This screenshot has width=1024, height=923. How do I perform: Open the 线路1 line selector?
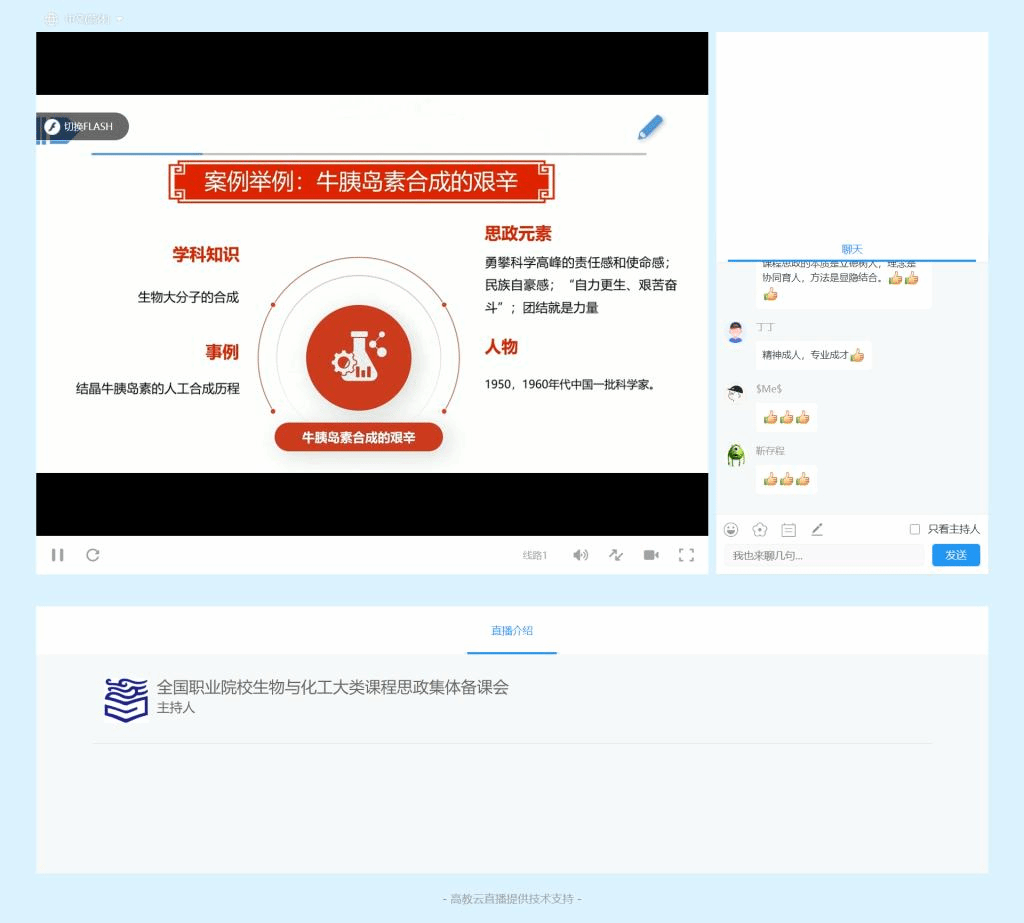[535, 555]
